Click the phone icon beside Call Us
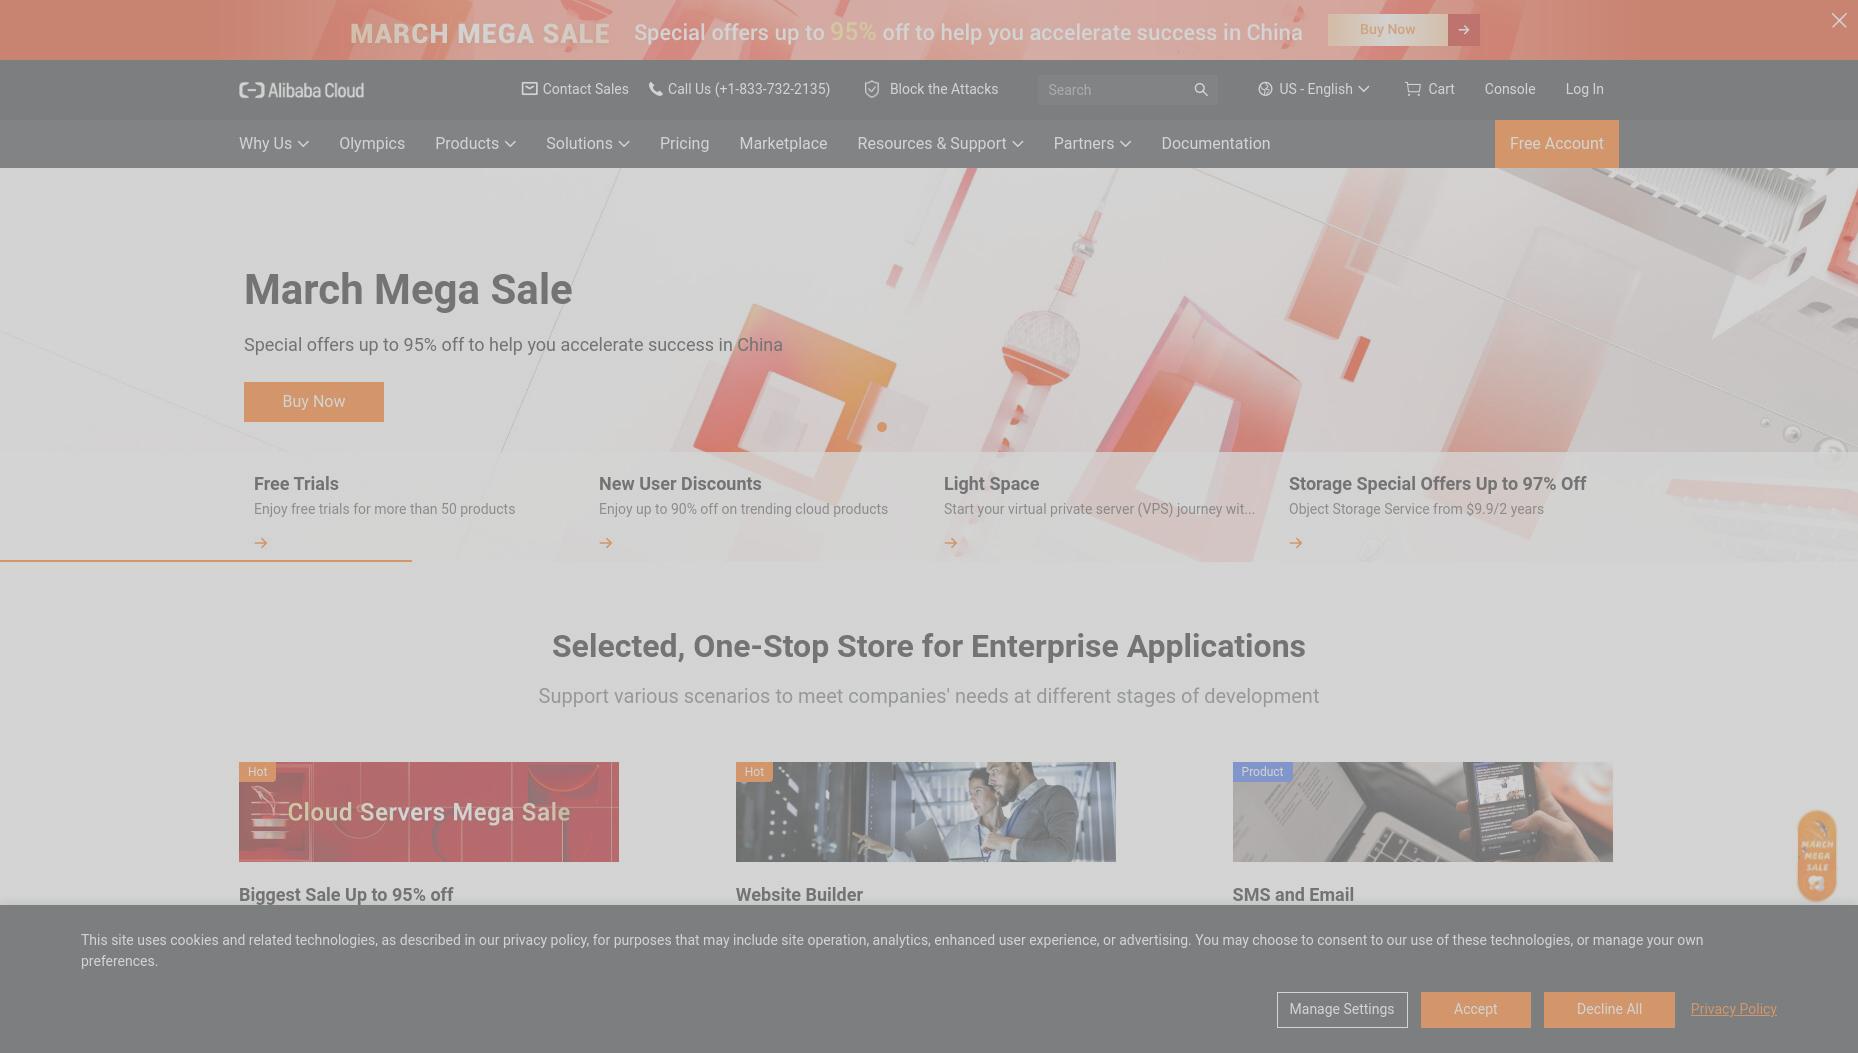The width and height of the screenshot is (1858, 1053). [655, 89]
